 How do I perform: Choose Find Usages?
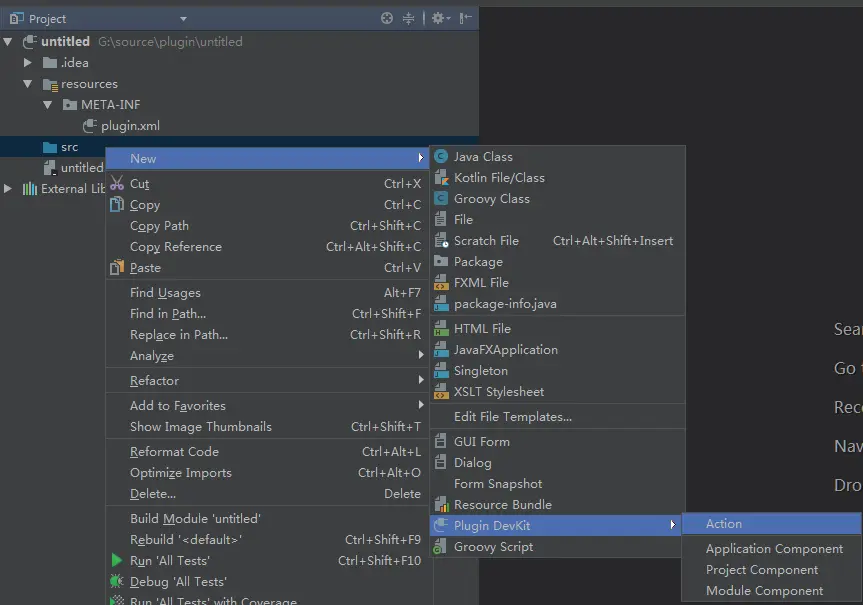point(267,293)
